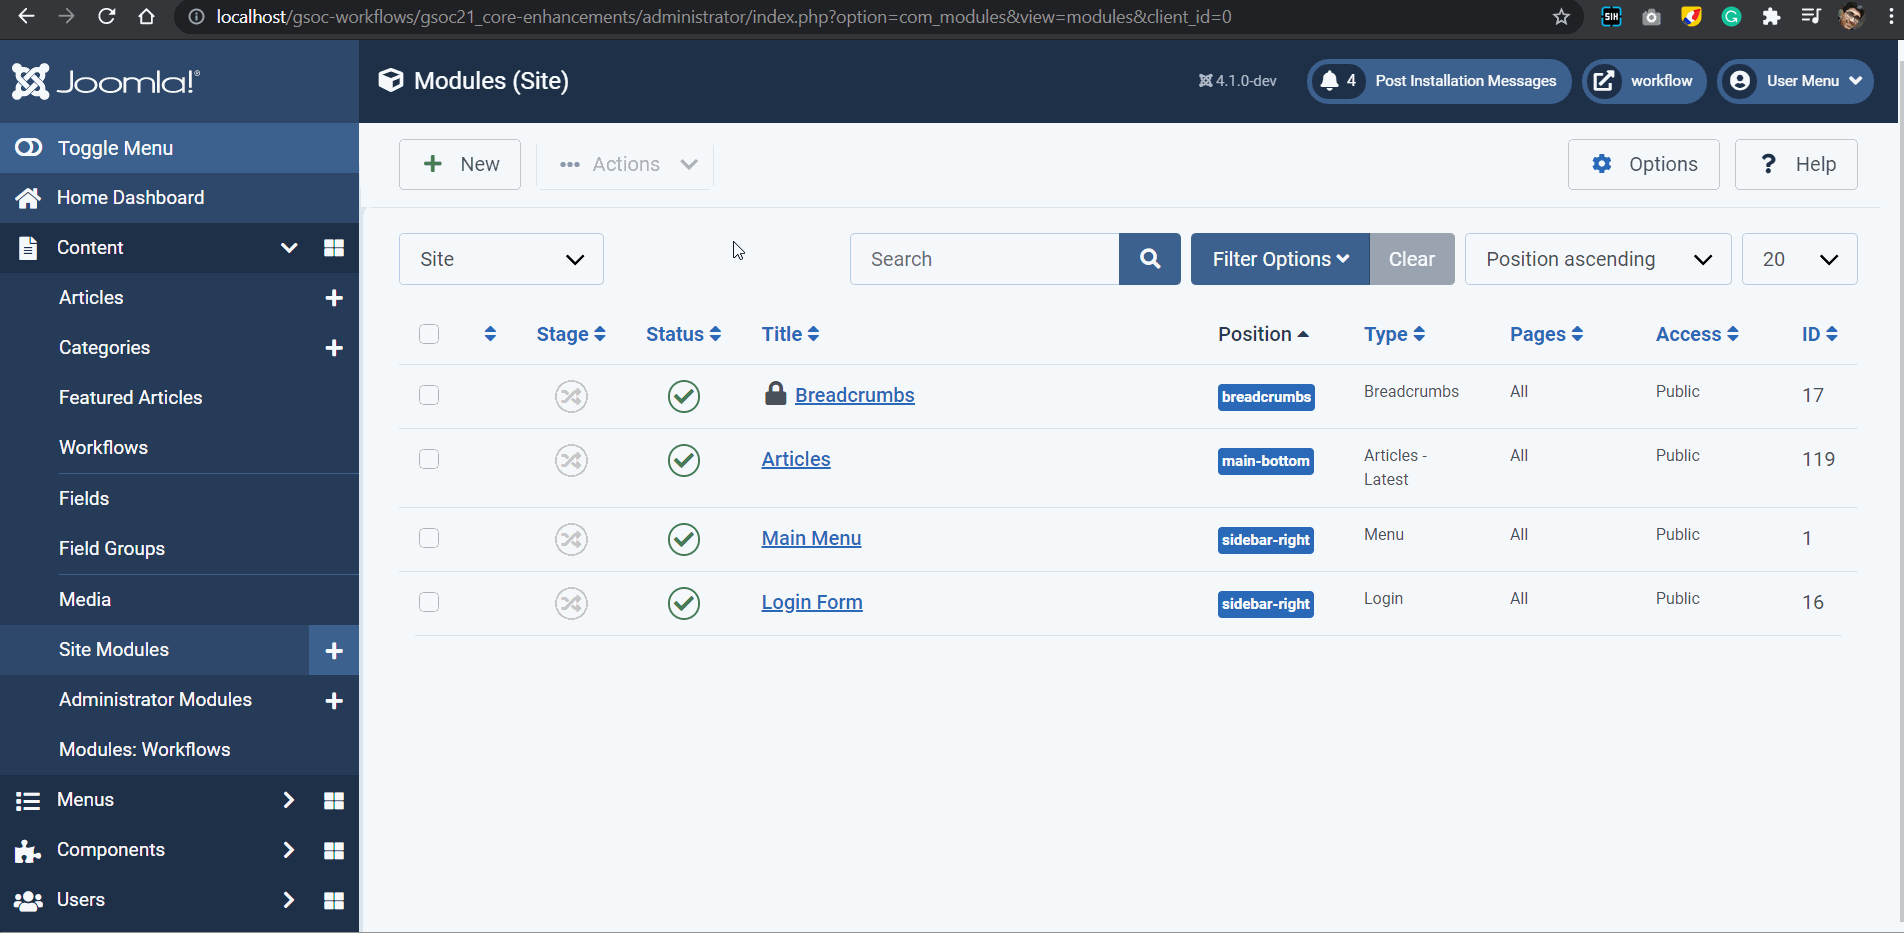This screenshot has width=1904, height=933.
Task: Sort table by Stage
Action: (571, 334)
